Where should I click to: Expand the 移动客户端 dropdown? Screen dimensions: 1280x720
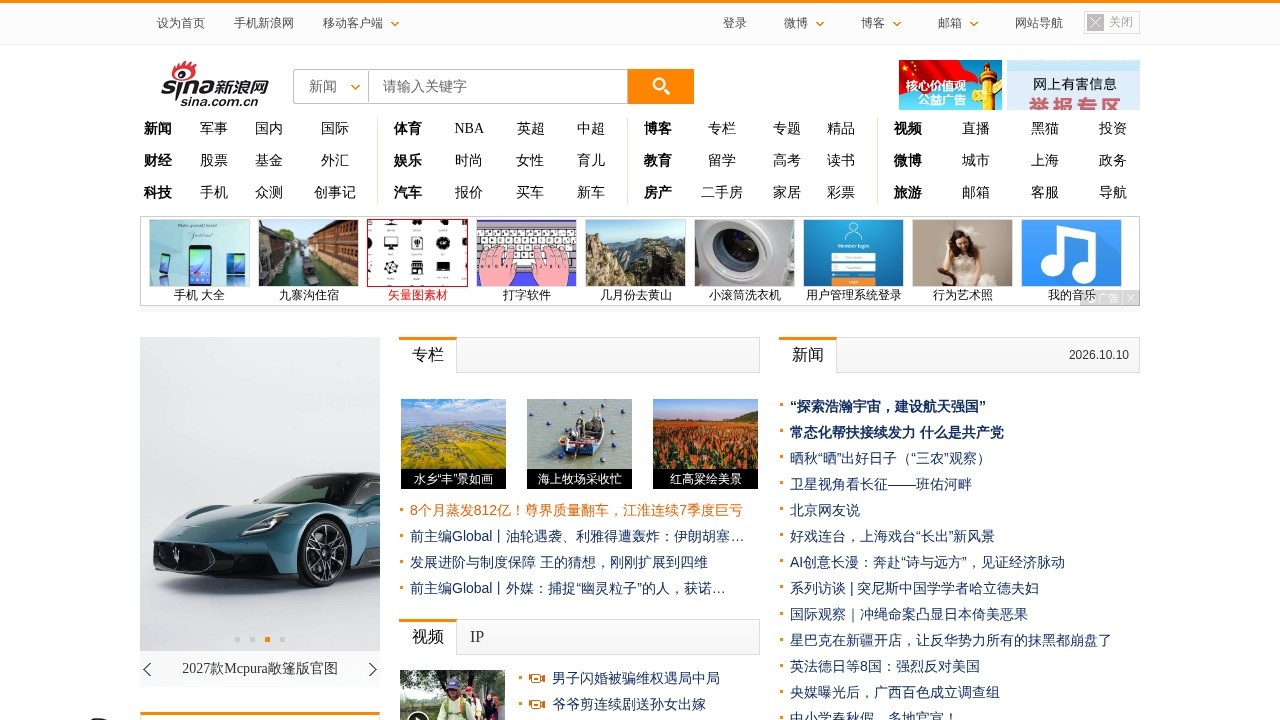(x=361, y=23)
